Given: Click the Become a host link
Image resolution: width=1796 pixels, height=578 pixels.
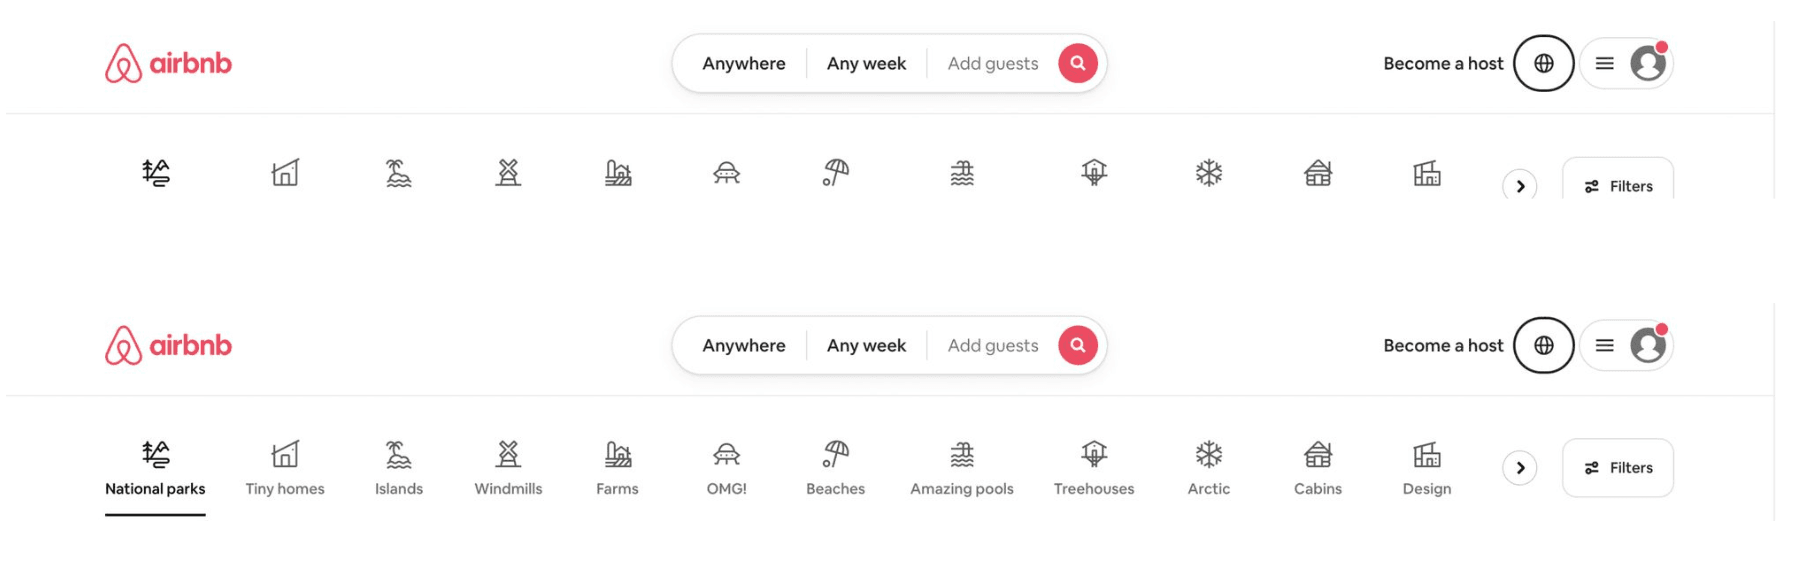Looking at the screenshot, I should click(1443, 345).
